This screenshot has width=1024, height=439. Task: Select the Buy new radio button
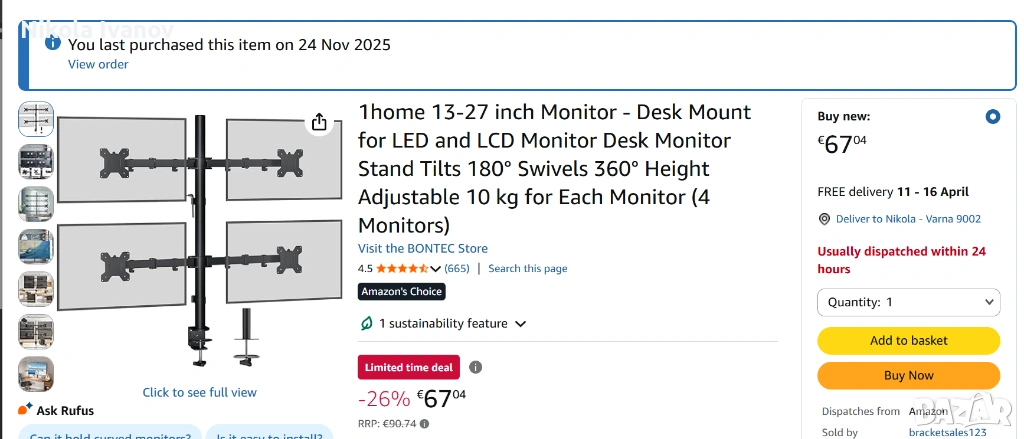(992, 117)
